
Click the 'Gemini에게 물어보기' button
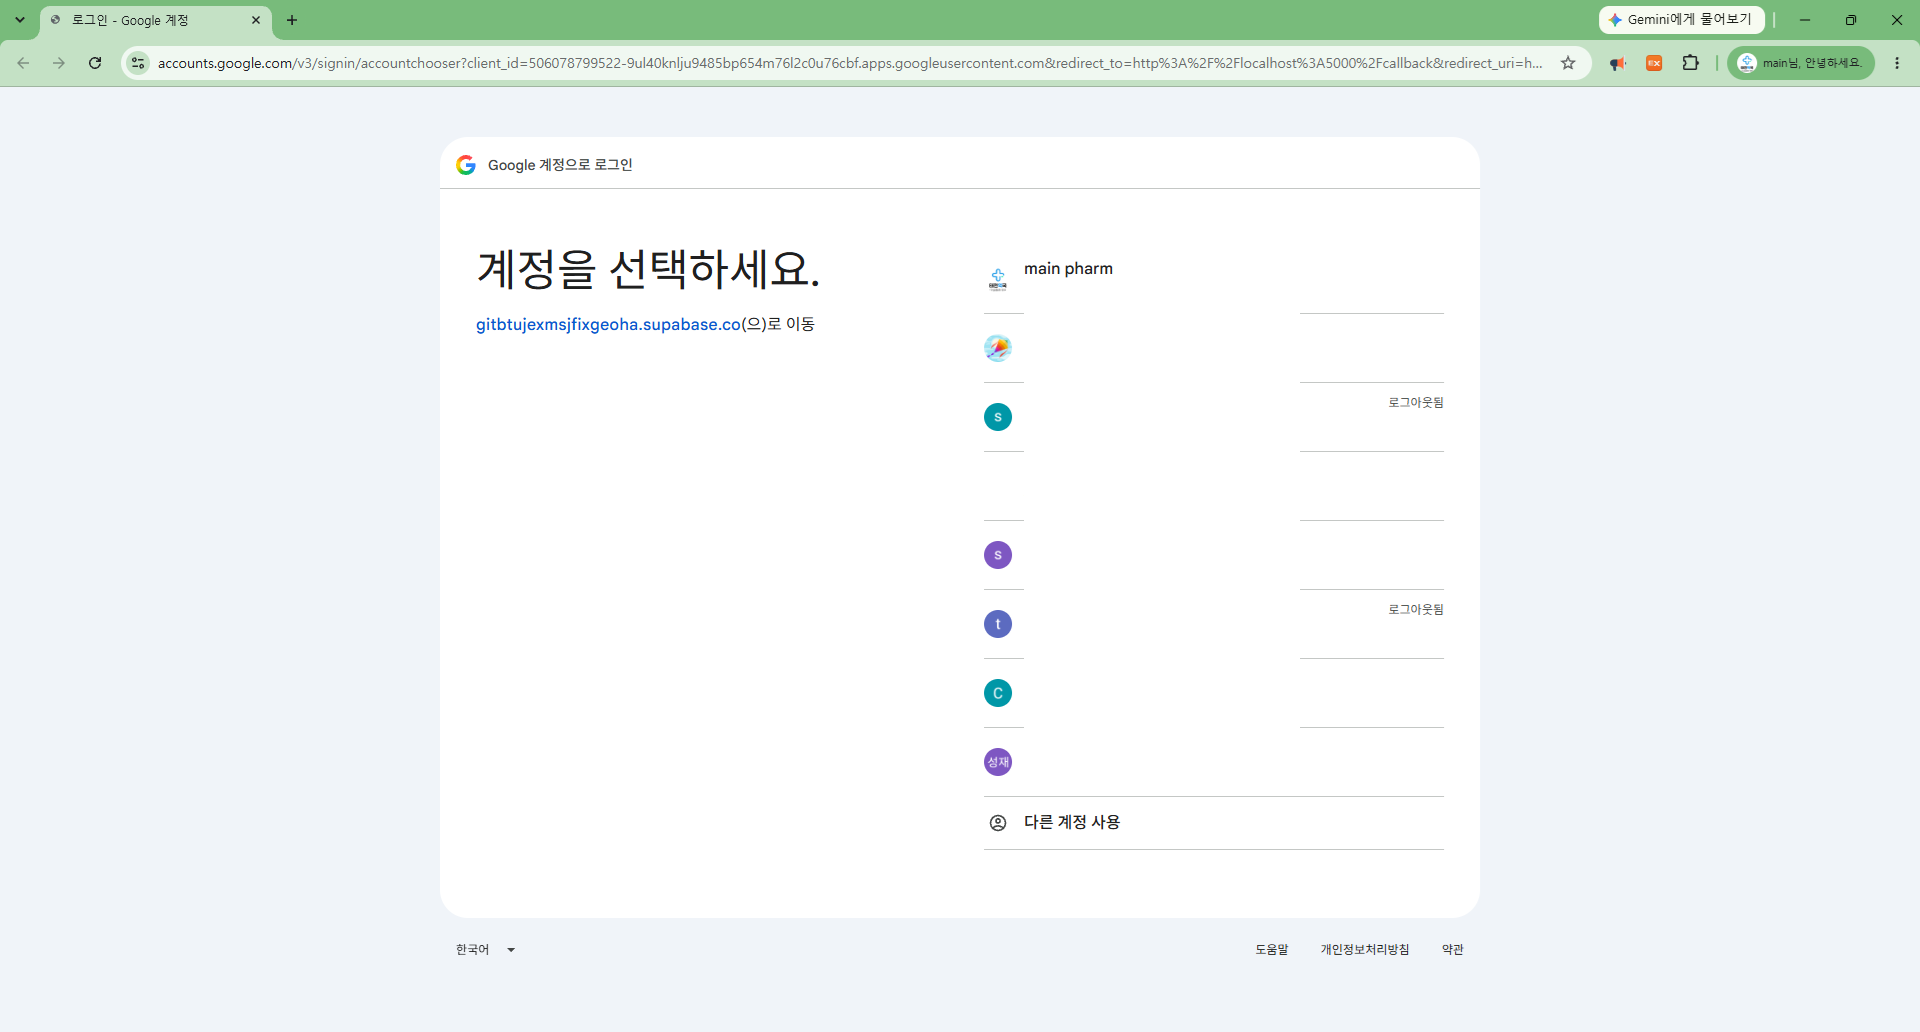tap(1681, 20)
